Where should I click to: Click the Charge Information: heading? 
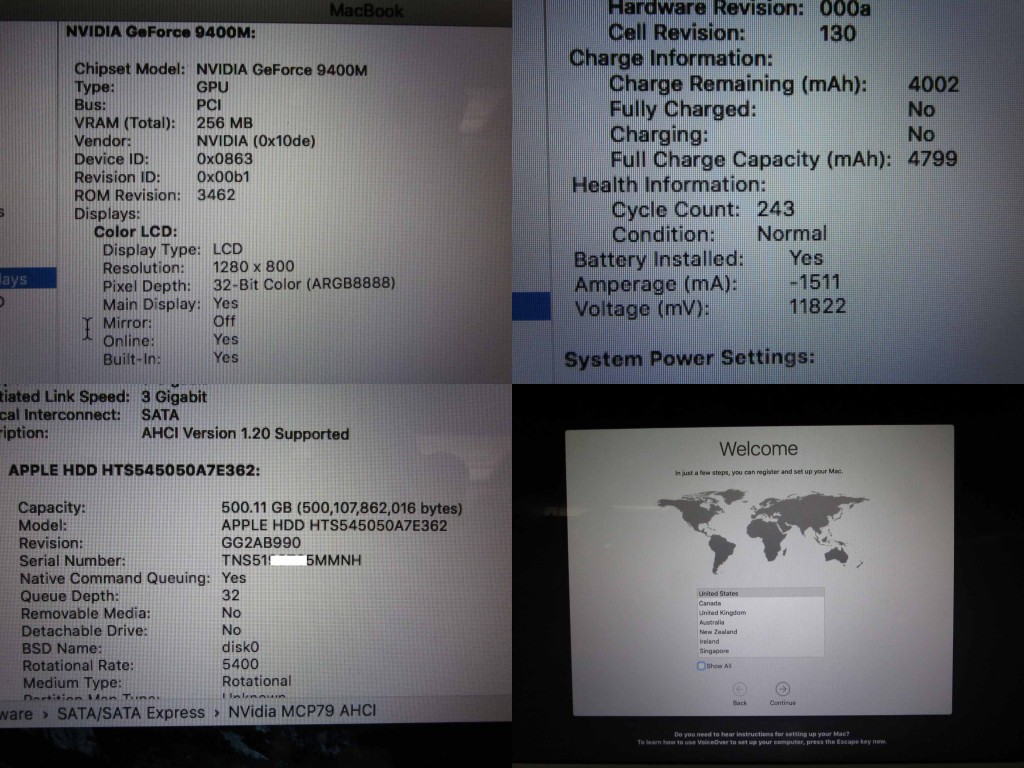(x=671, y=58)
